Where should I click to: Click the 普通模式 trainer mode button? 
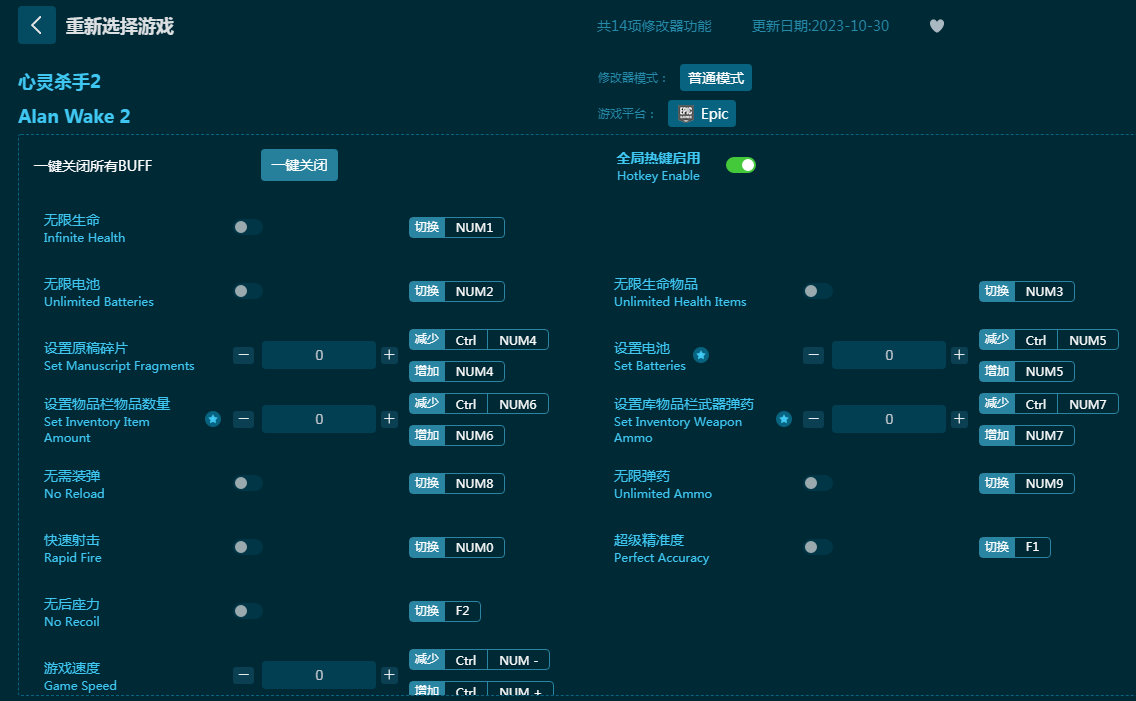(716, 77)
